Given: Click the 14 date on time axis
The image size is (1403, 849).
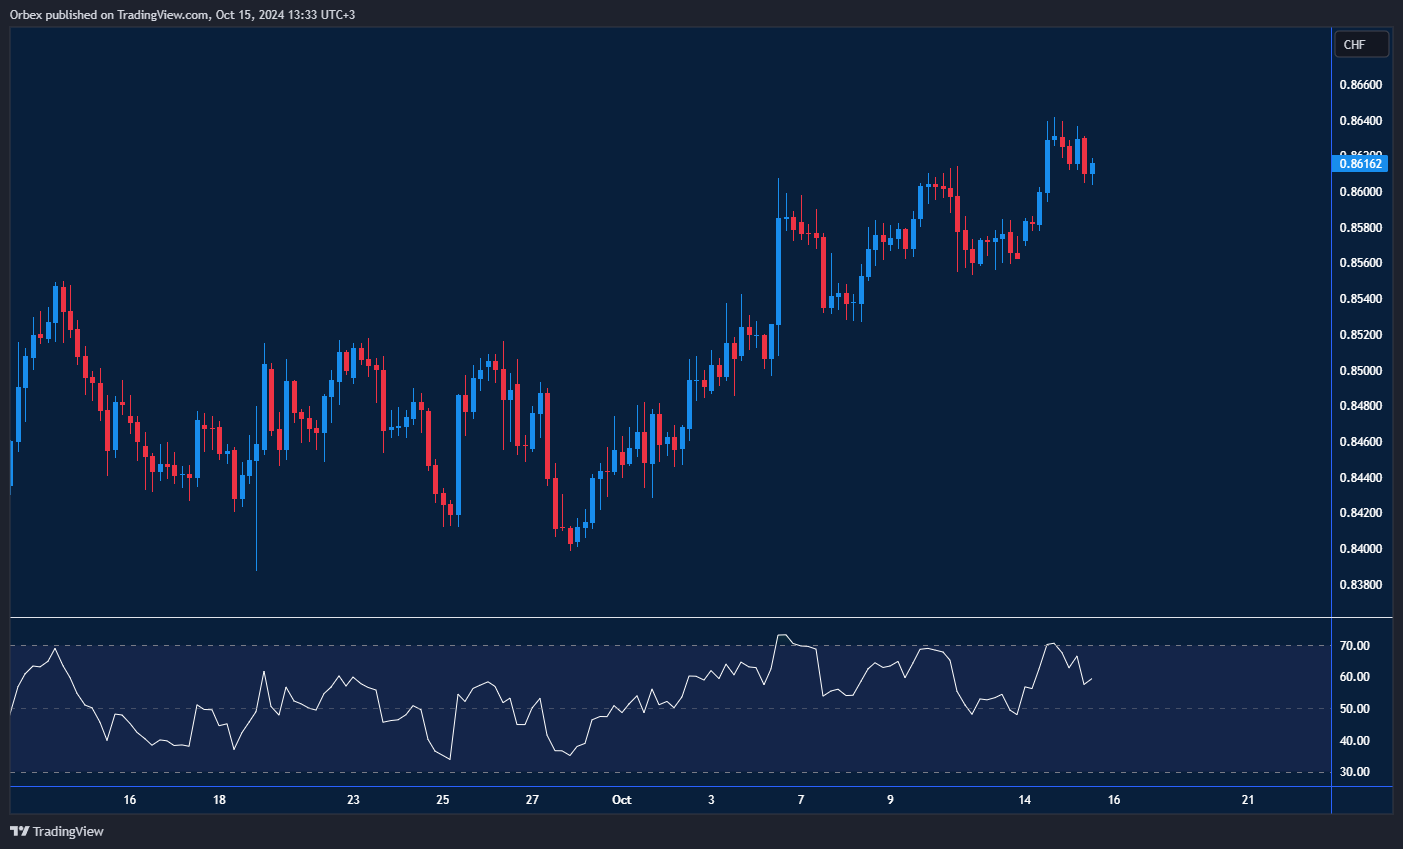Looking at the screenshot, I should 1024,800.
